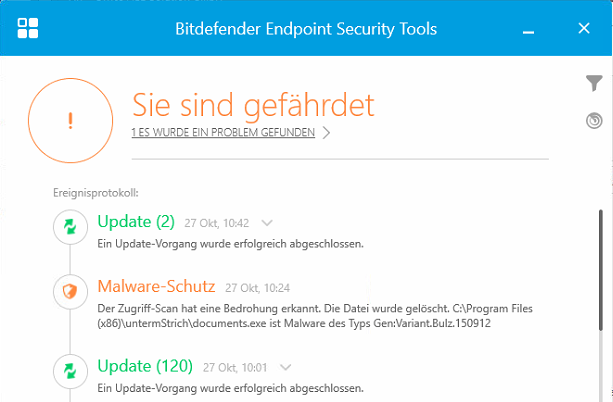The width and height of the screenshot is (613, 402).
Task: Expand the Update (2) event details chevron
Action: coord(266,222)
